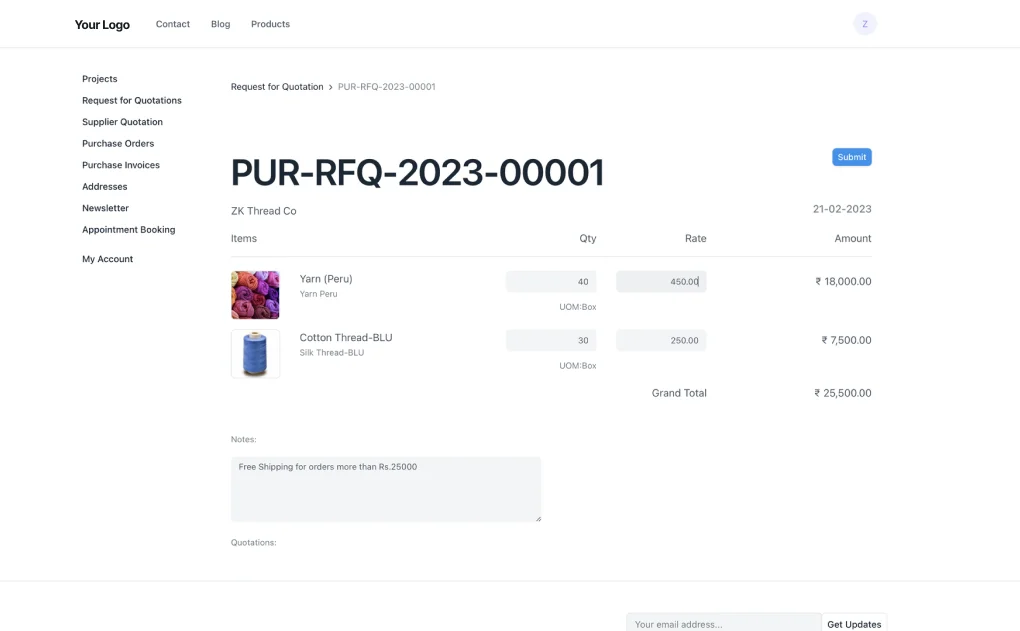1020x631 pixels.
Task: Go to Purchase Invoices page
Action: coord(121,165)
